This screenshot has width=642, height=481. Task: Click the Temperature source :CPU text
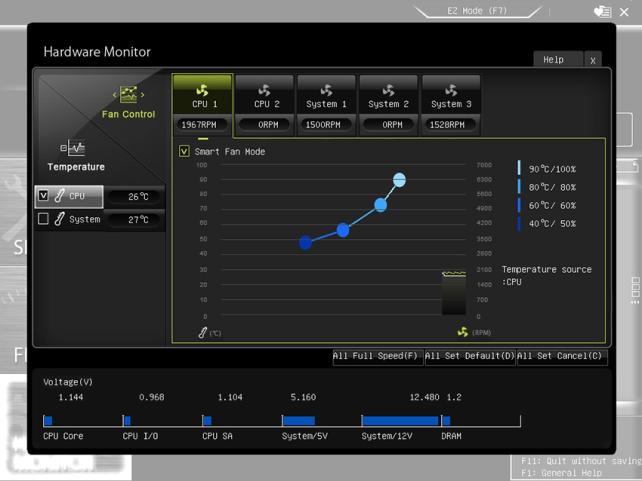tap(546, 276)
